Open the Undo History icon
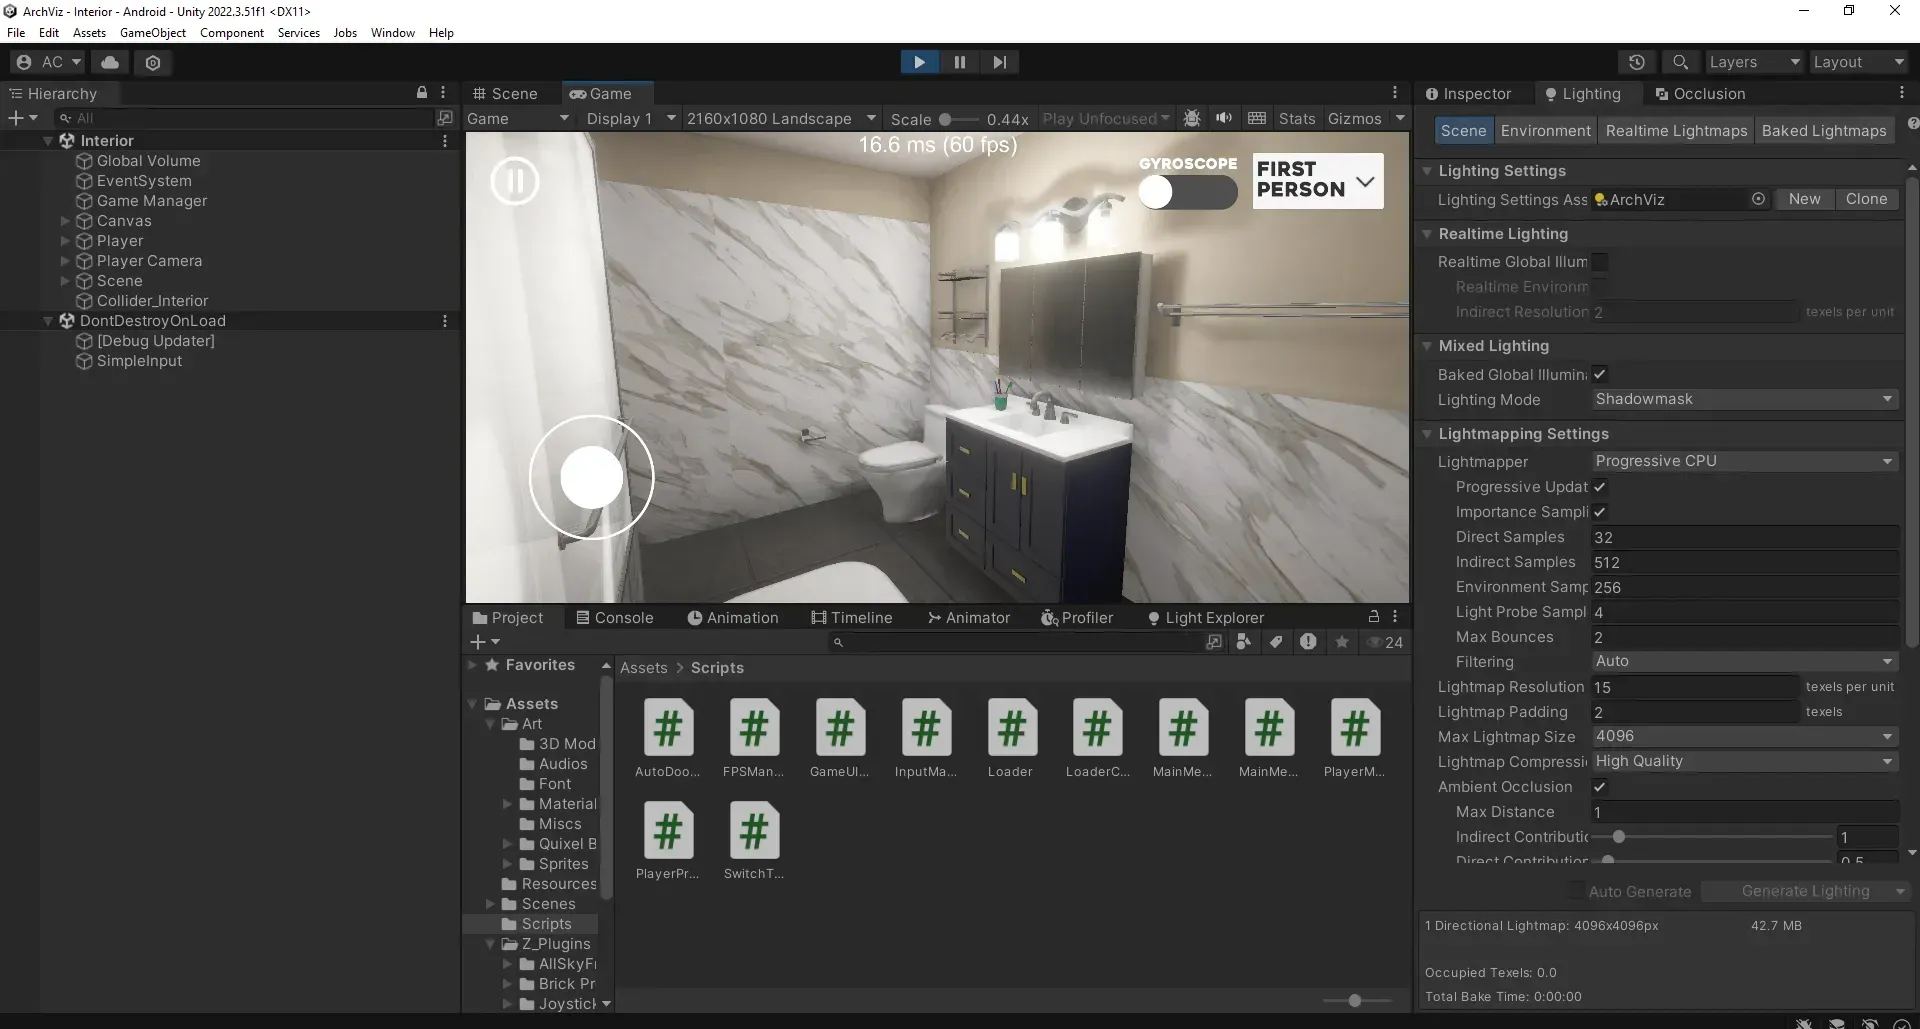 click(1637, 62)
